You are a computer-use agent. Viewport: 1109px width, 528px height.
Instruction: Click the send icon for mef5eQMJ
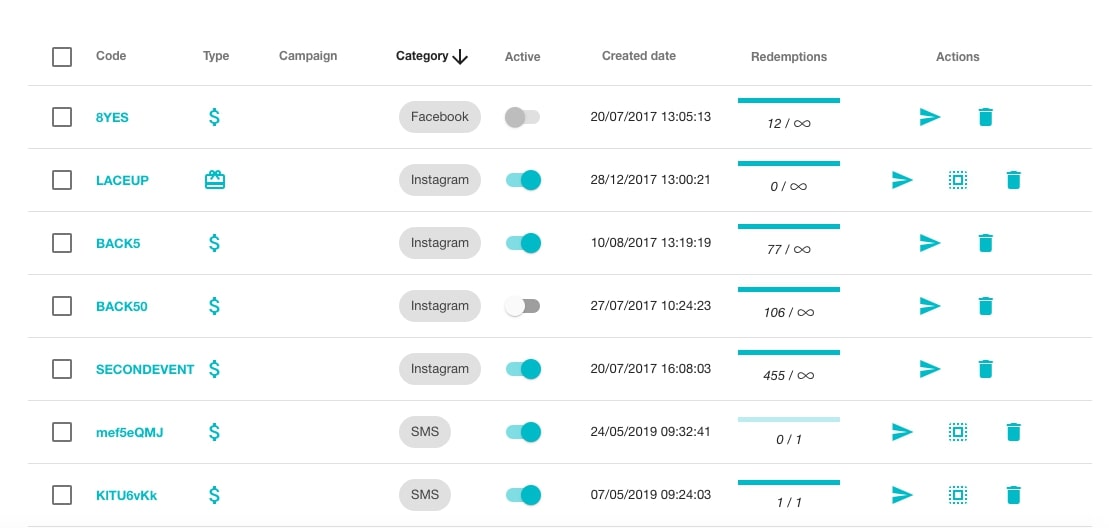(902, 432)
